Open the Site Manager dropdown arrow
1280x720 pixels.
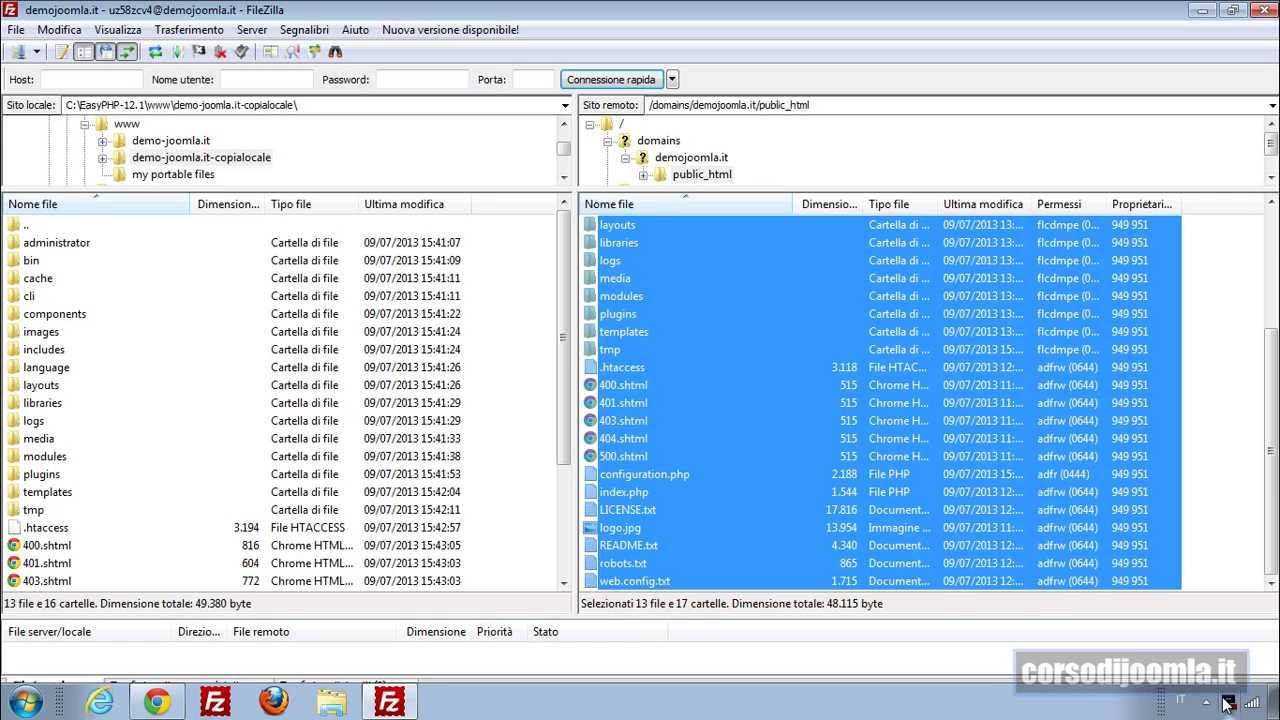click(37, 52)
